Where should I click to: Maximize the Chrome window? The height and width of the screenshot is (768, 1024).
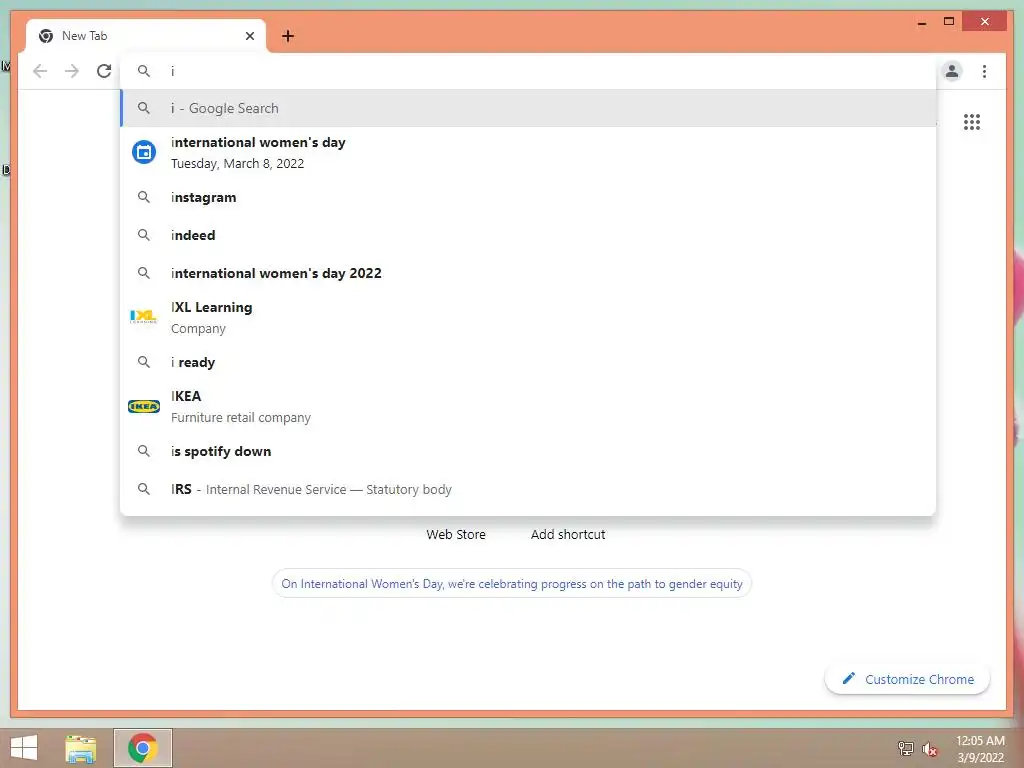tap(949, 22)
